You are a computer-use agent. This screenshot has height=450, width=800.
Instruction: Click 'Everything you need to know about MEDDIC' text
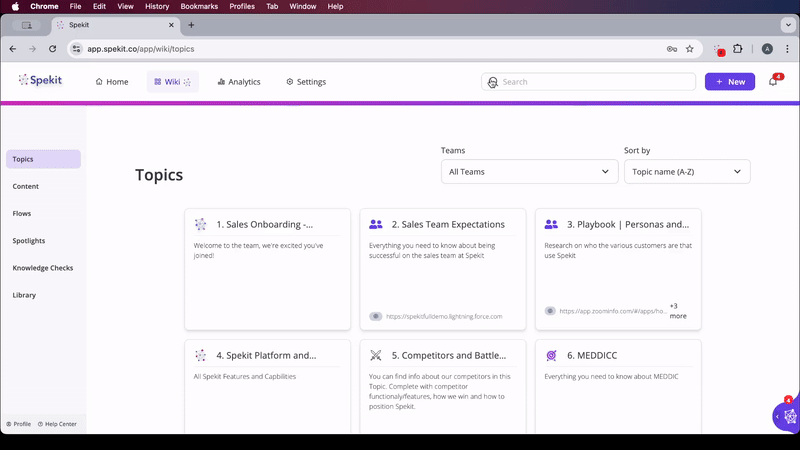611,377
